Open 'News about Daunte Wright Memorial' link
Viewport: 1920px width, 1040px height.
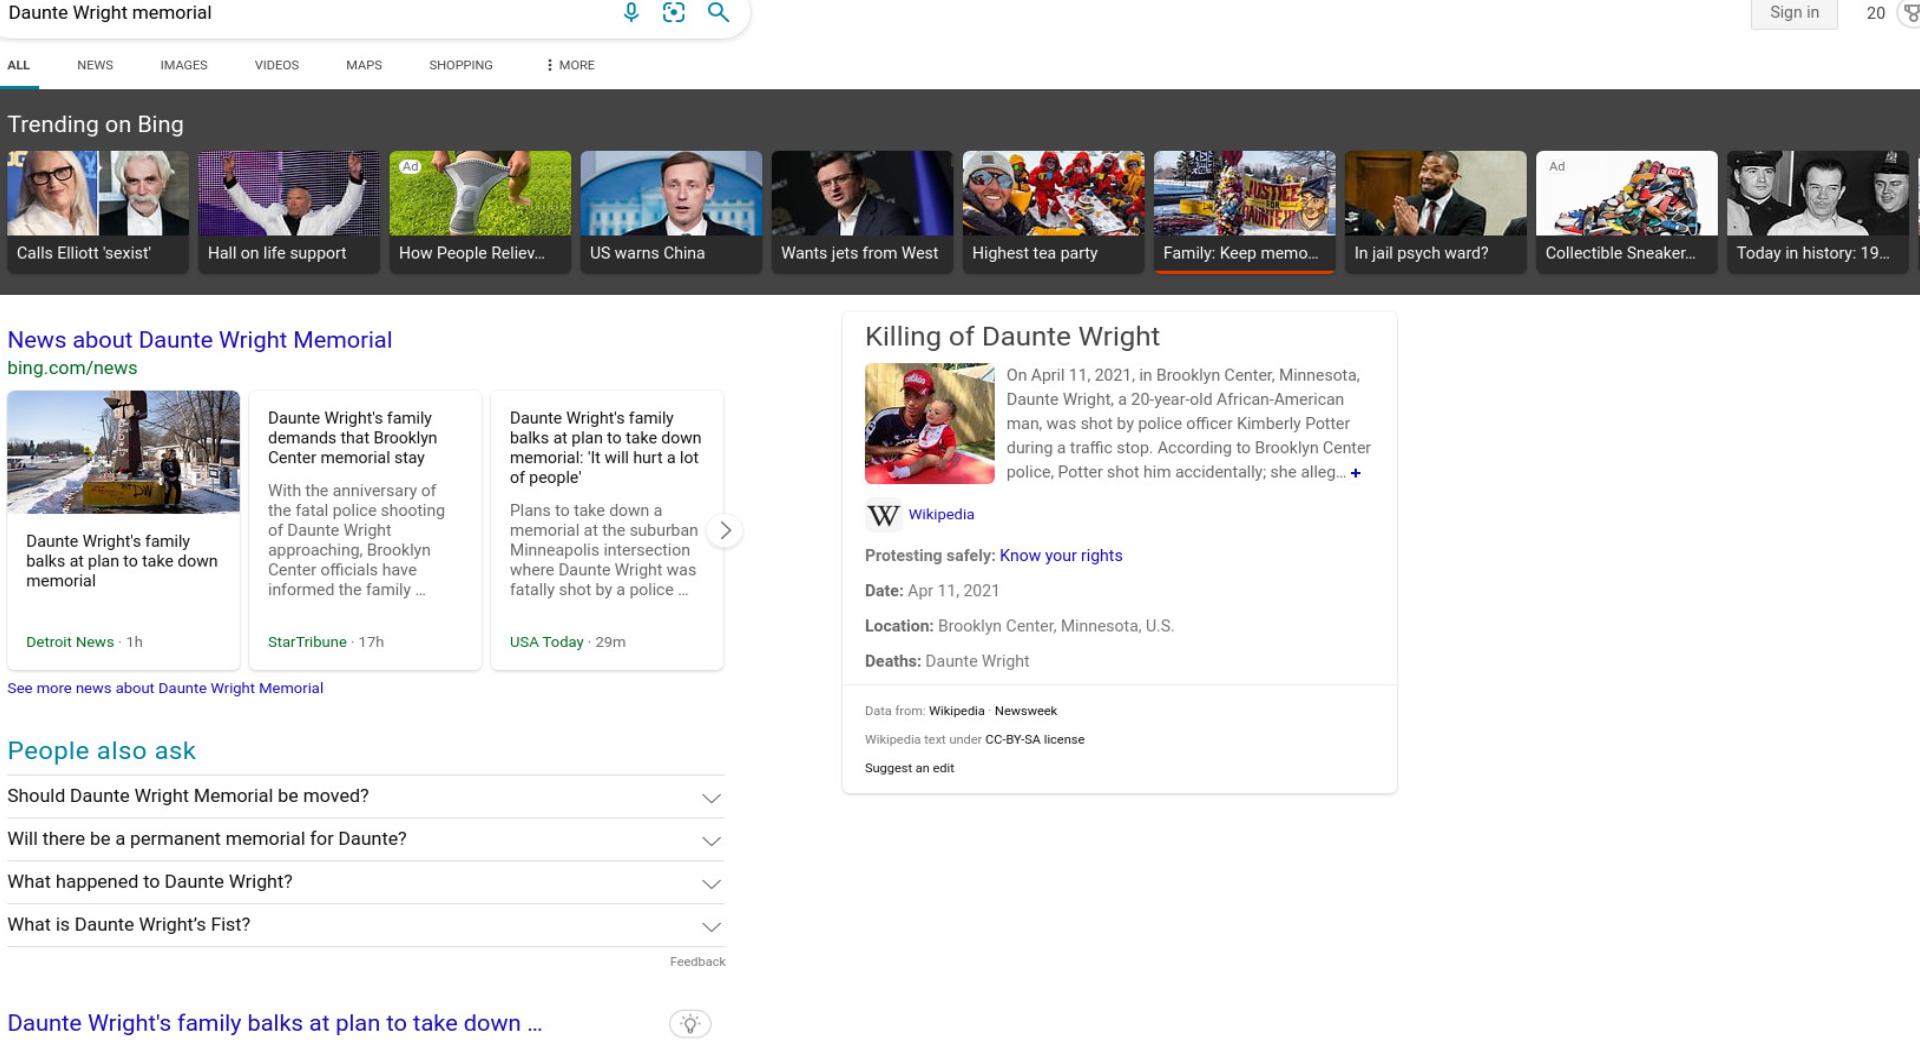pyautogui.click(x=200, y=340)
